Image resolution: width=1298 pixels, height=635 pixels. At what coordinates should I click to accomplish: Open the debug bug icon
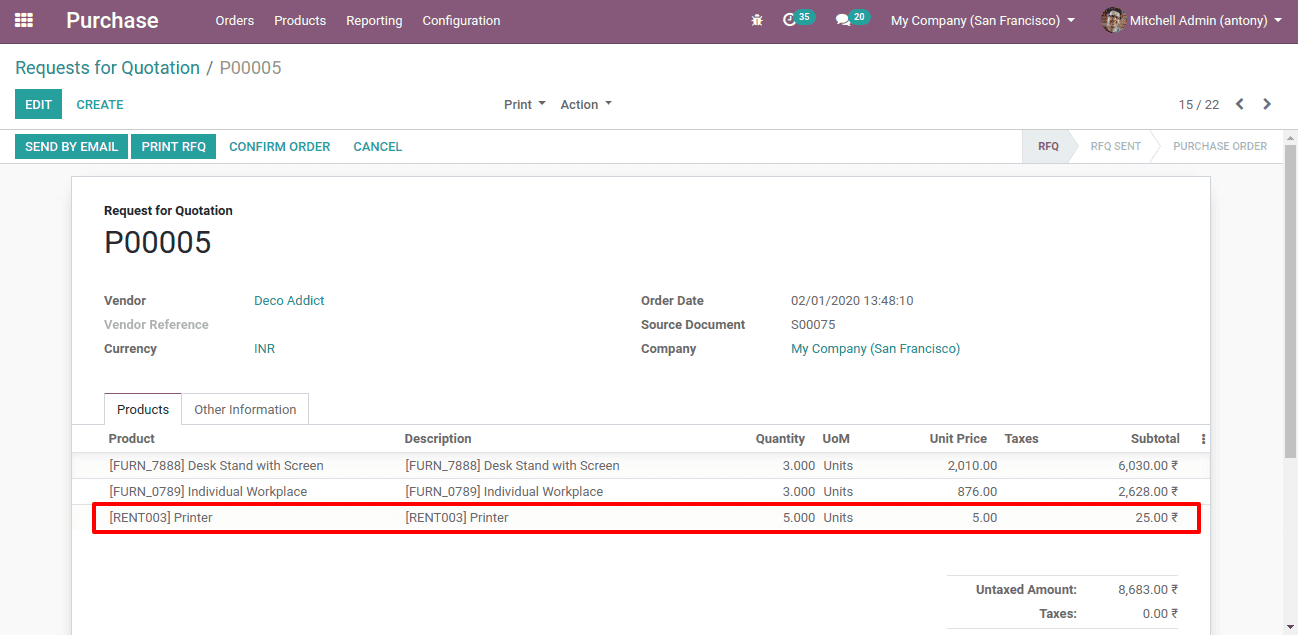pos(757,20)
